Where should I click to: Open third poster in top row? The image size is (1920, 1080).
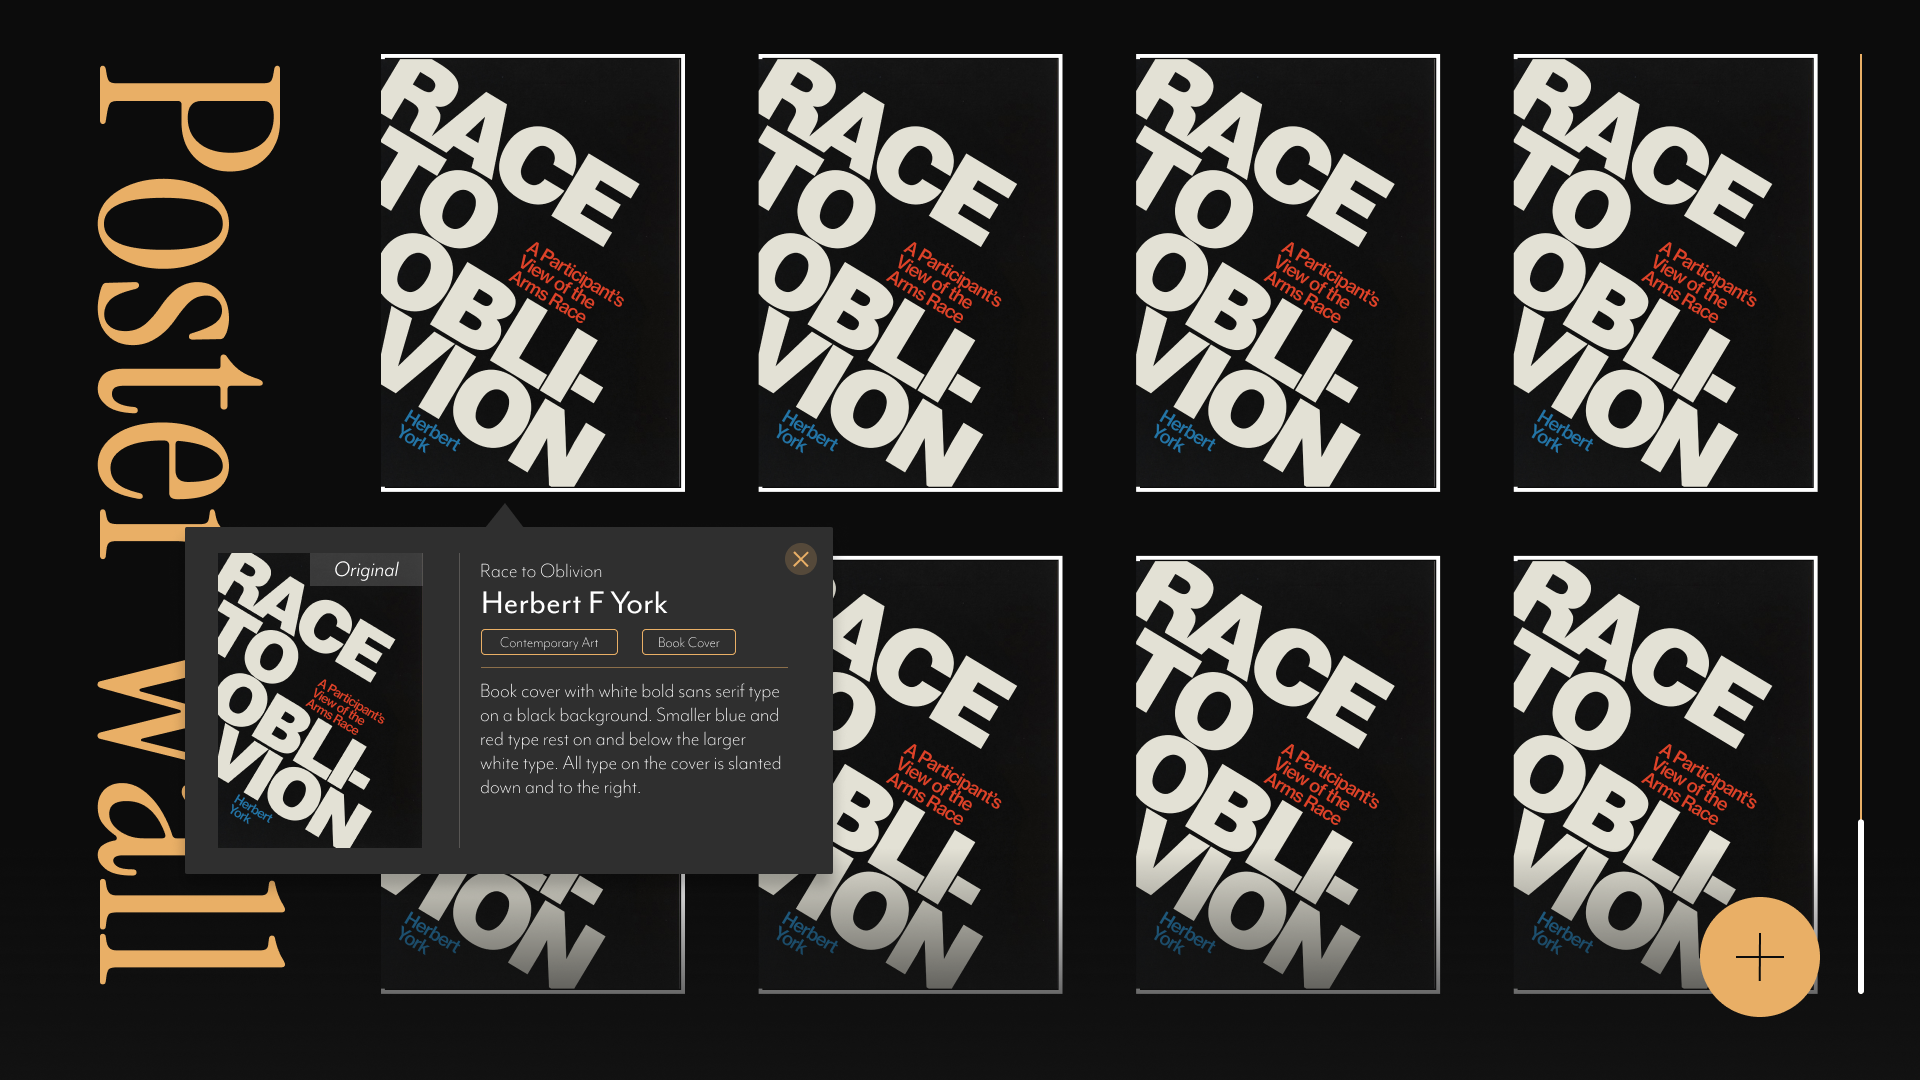point(1287,272)
